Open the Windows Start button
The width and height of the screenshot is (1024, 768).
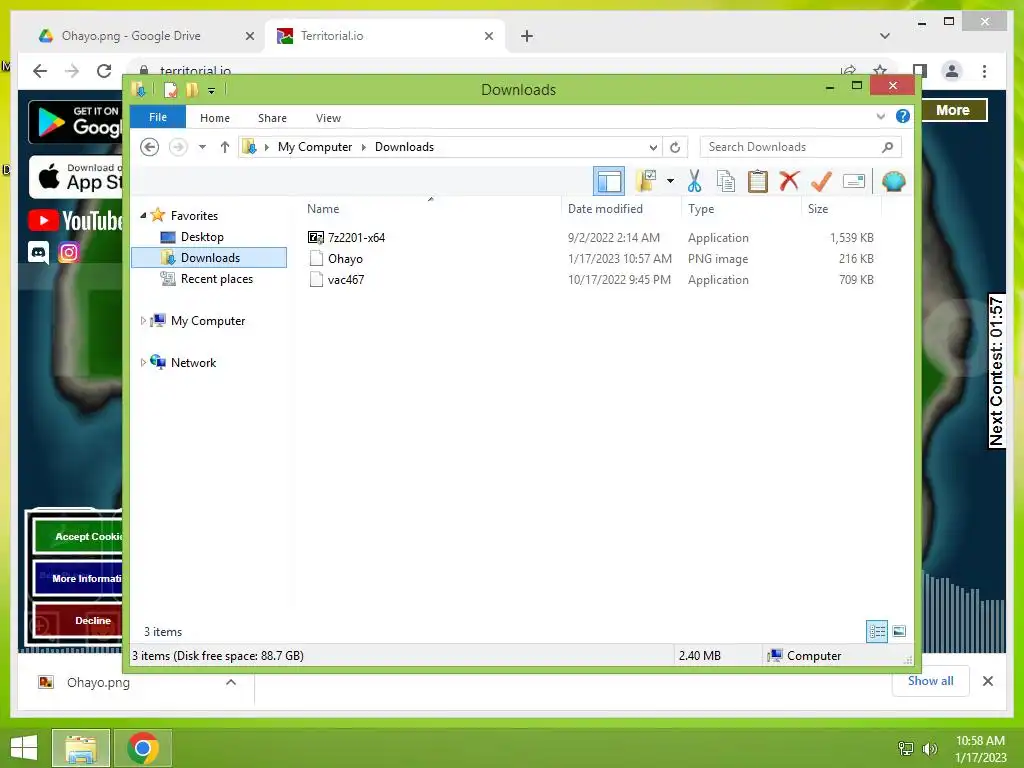coord(24,748)
